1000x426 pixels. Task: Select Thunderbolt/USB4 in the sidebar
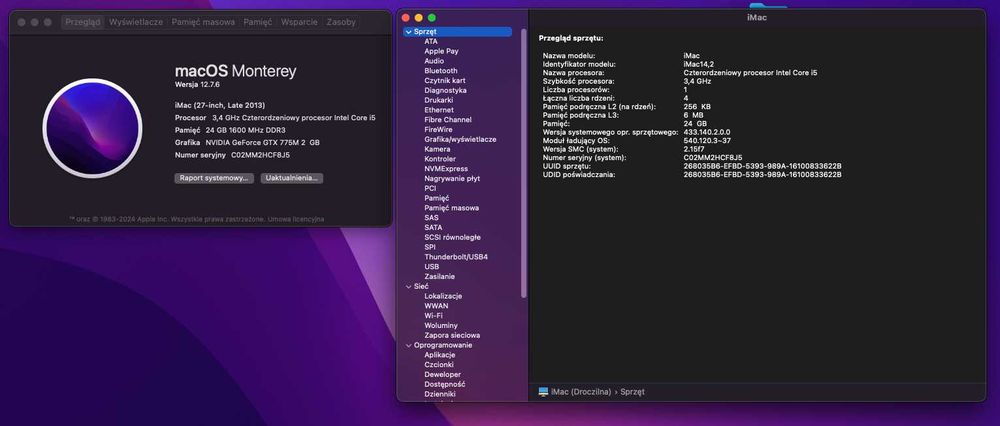455,257
